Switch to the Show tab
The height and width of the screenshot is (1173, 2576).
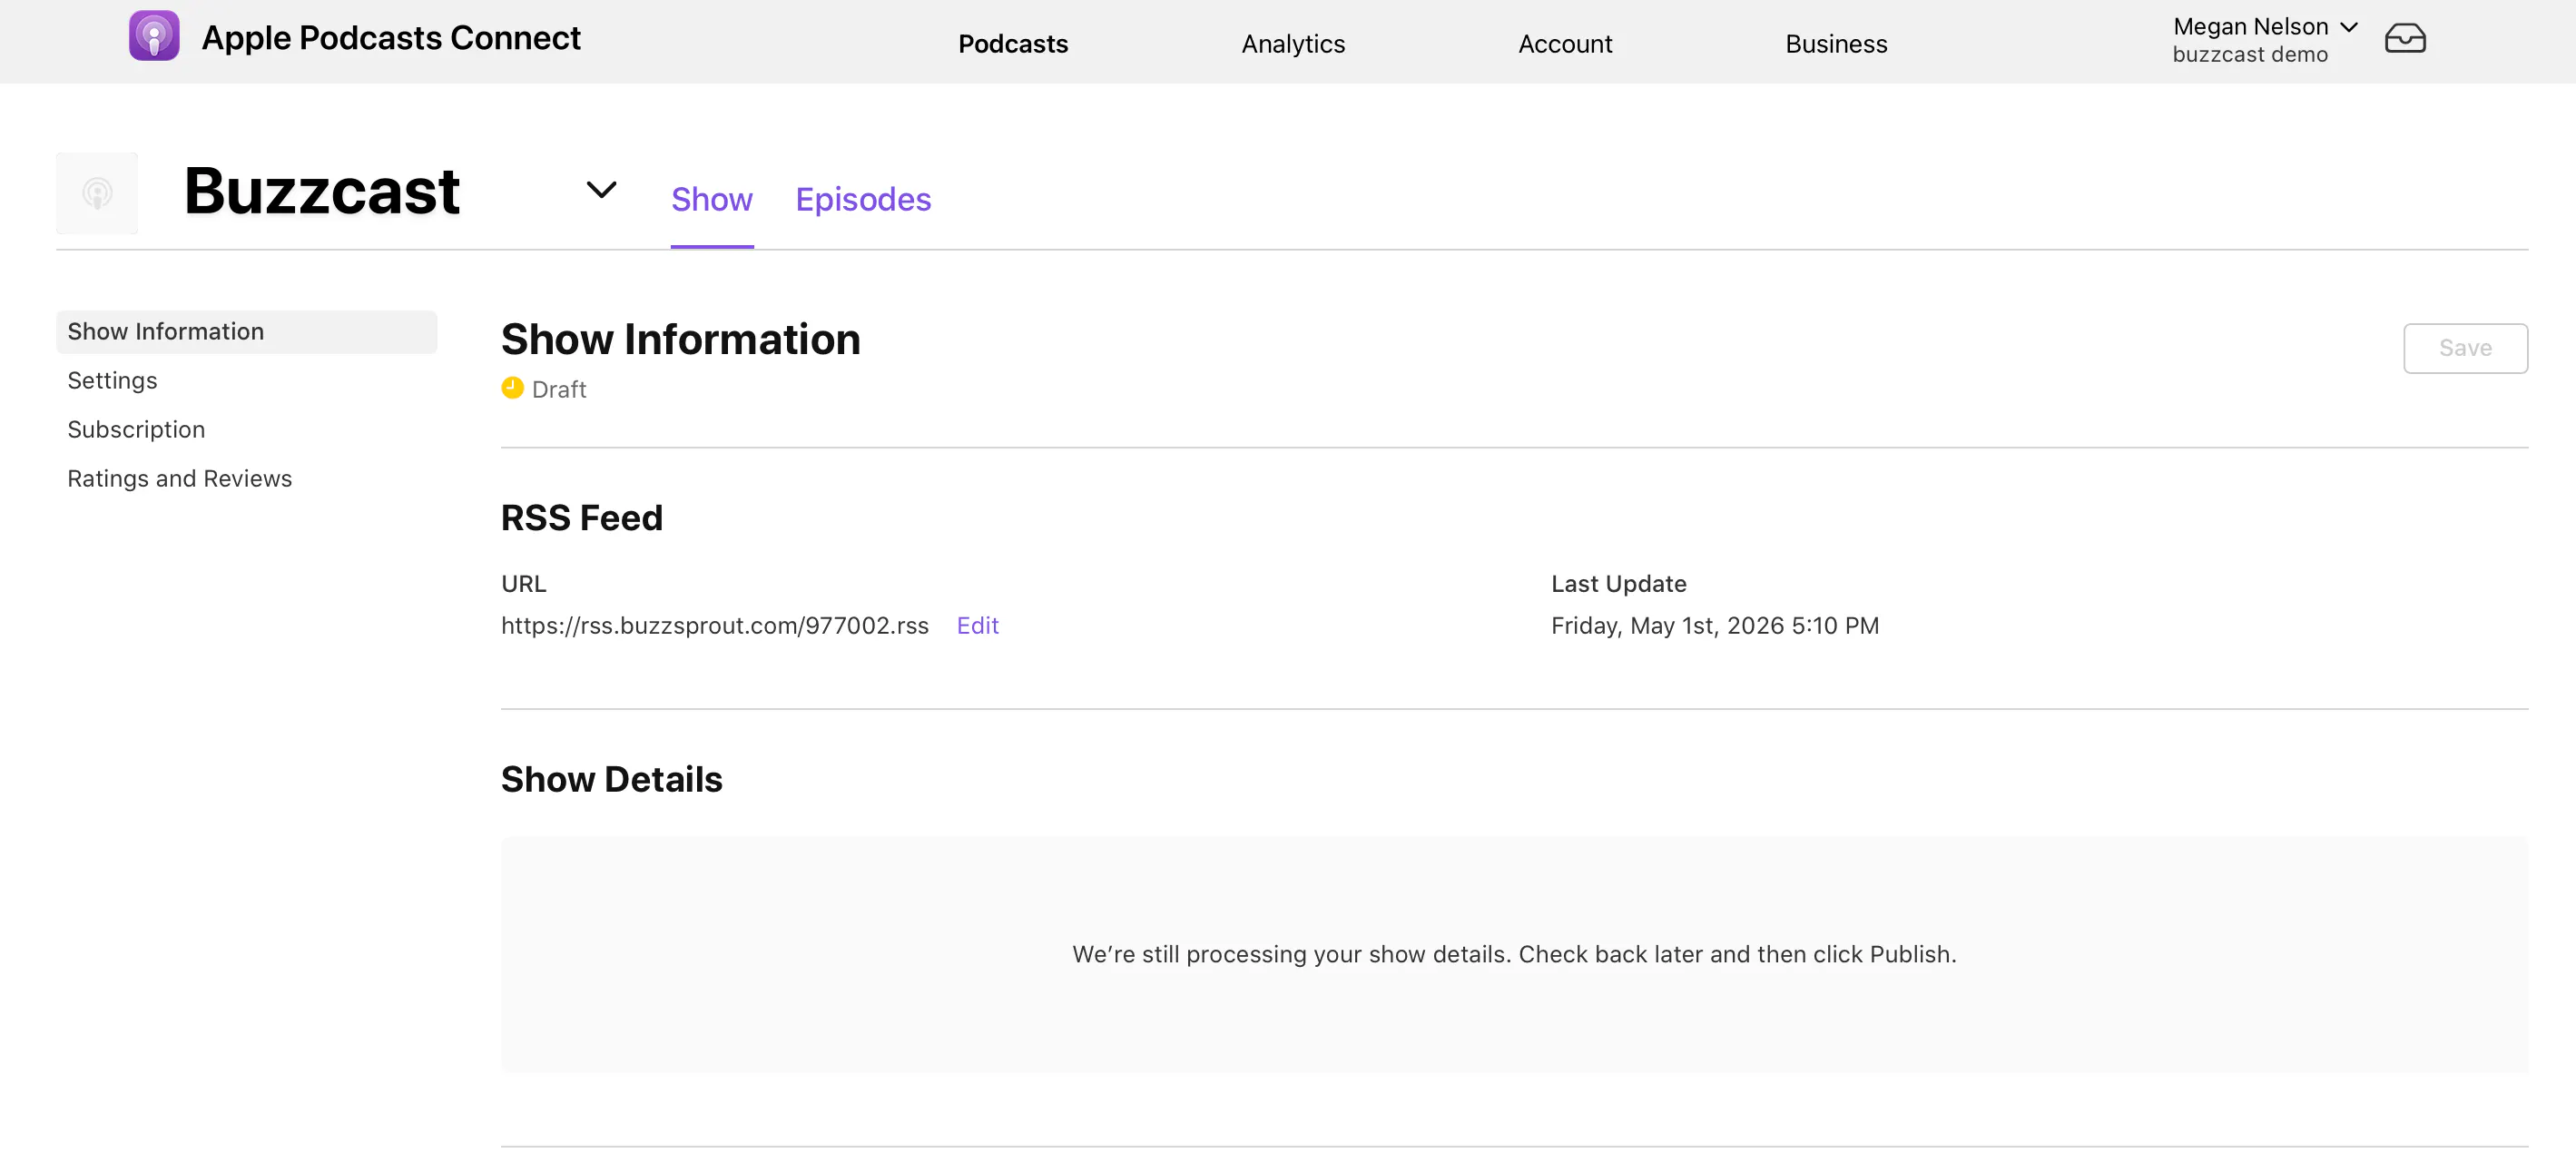pyautogui.click(x=711, y=199)
